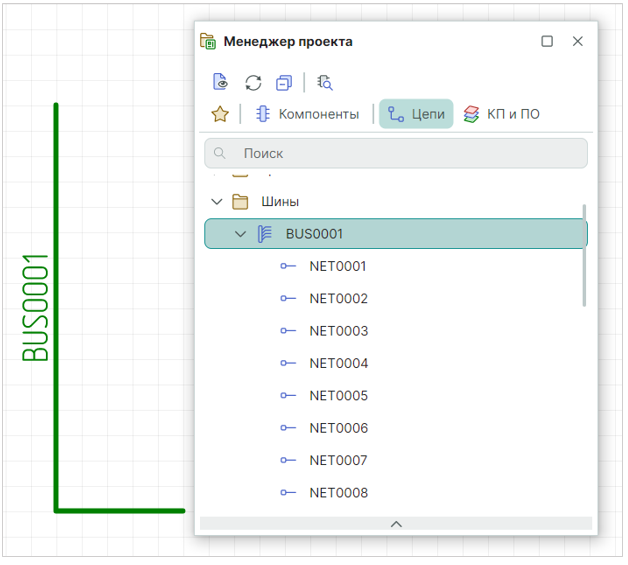
Task: Collapse the panel with bottom chevron bar
Action: pyautogui.click(x=396, y=524)
